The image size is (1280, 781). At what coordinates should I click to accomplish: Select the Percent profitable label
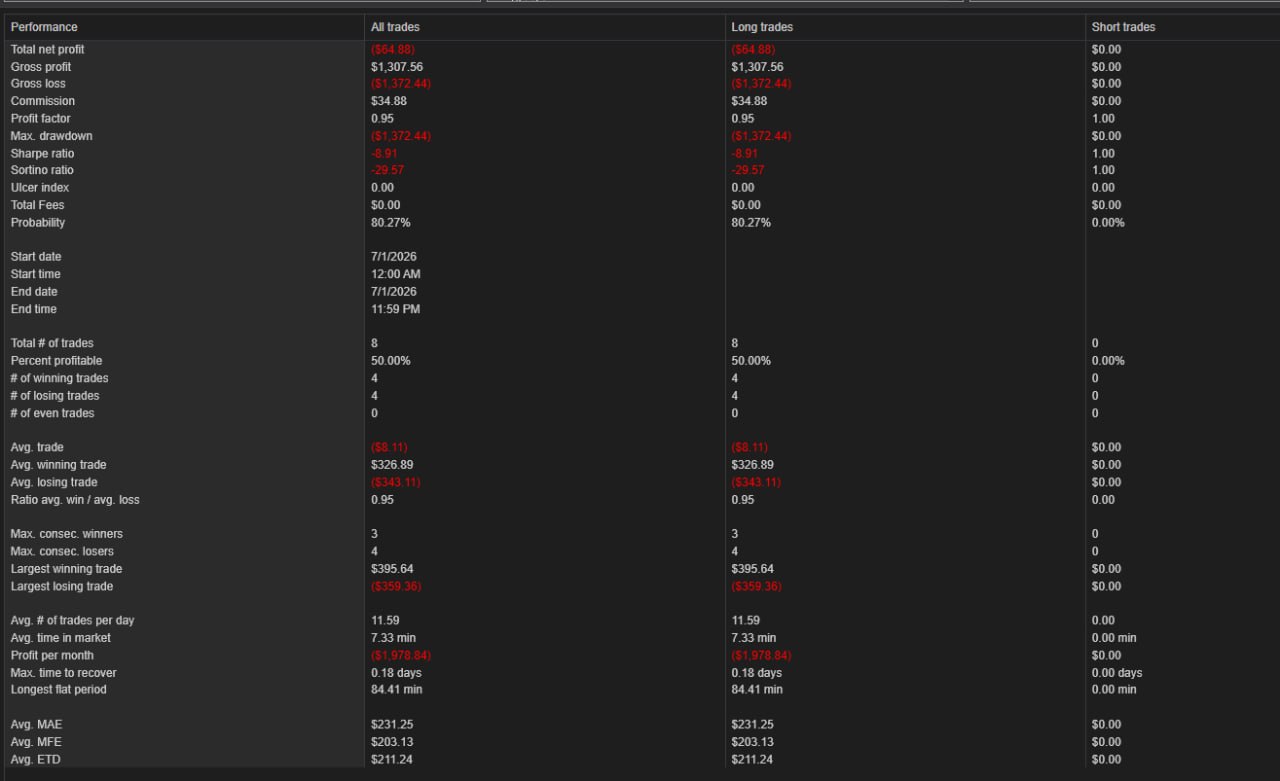(56, 361)
